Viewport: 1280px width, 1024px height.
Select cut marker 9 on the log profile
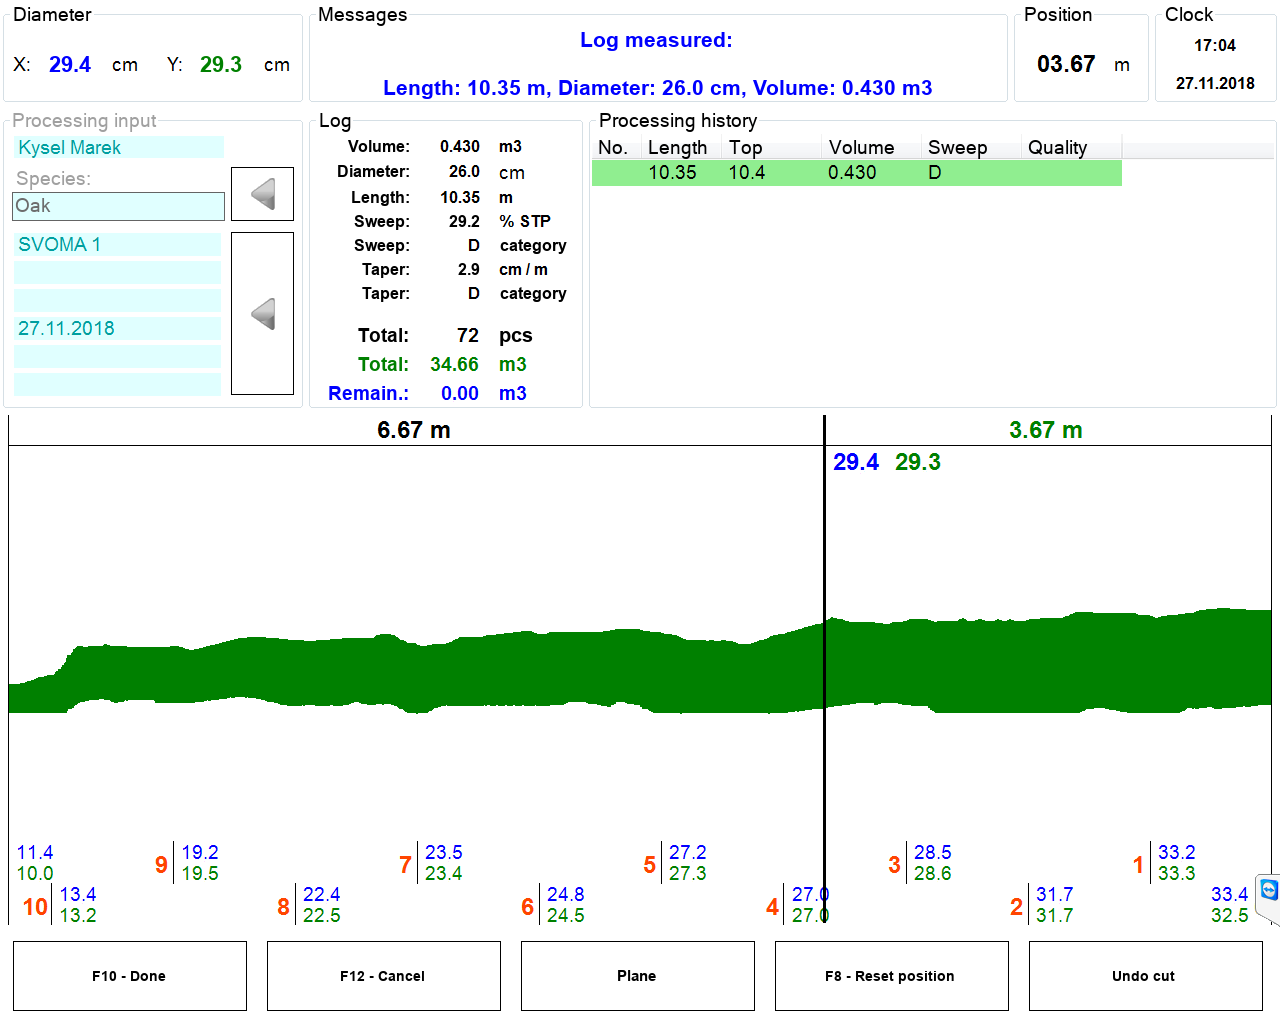click(x=161, y=865)
